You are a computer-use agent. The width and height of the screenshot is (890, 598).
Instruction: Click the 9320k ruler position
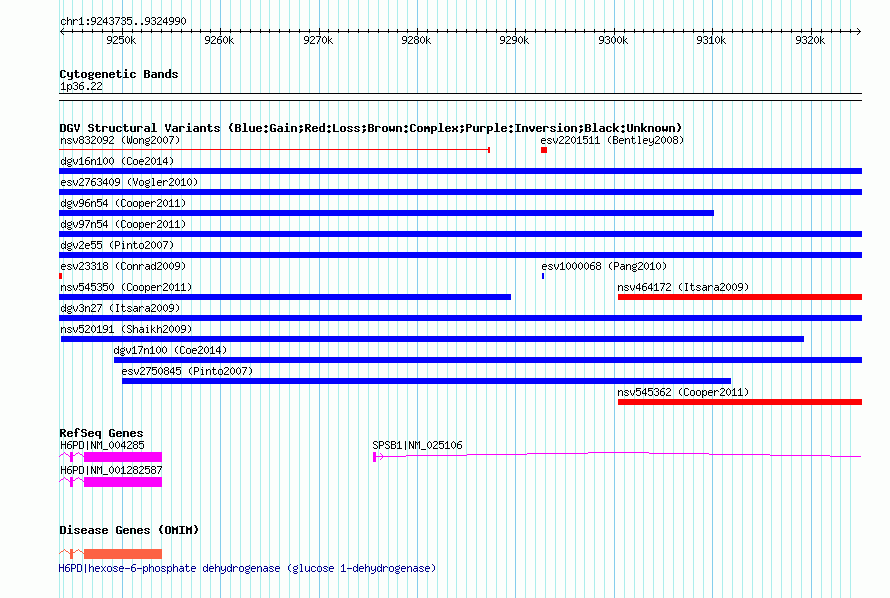coord(810,40)
